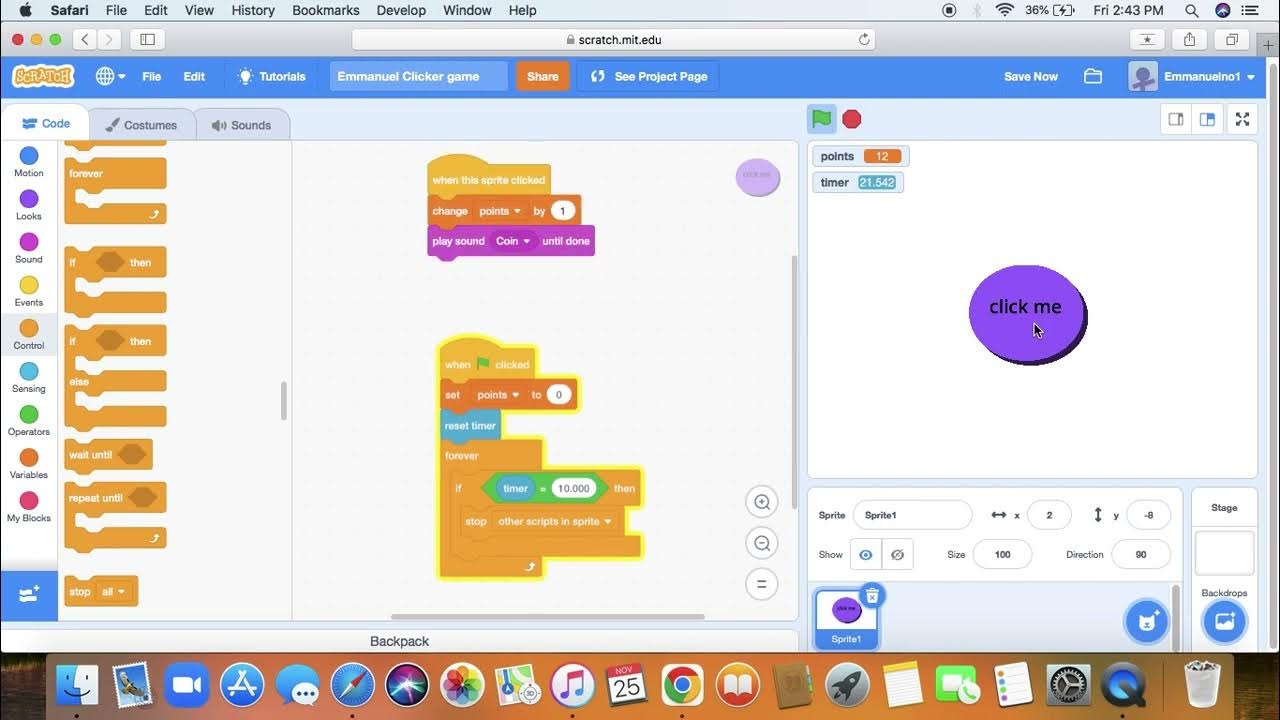Viewport: 1280px width, 720px height.
Task: Select the Sensing block category
Action: coord(29,377)
